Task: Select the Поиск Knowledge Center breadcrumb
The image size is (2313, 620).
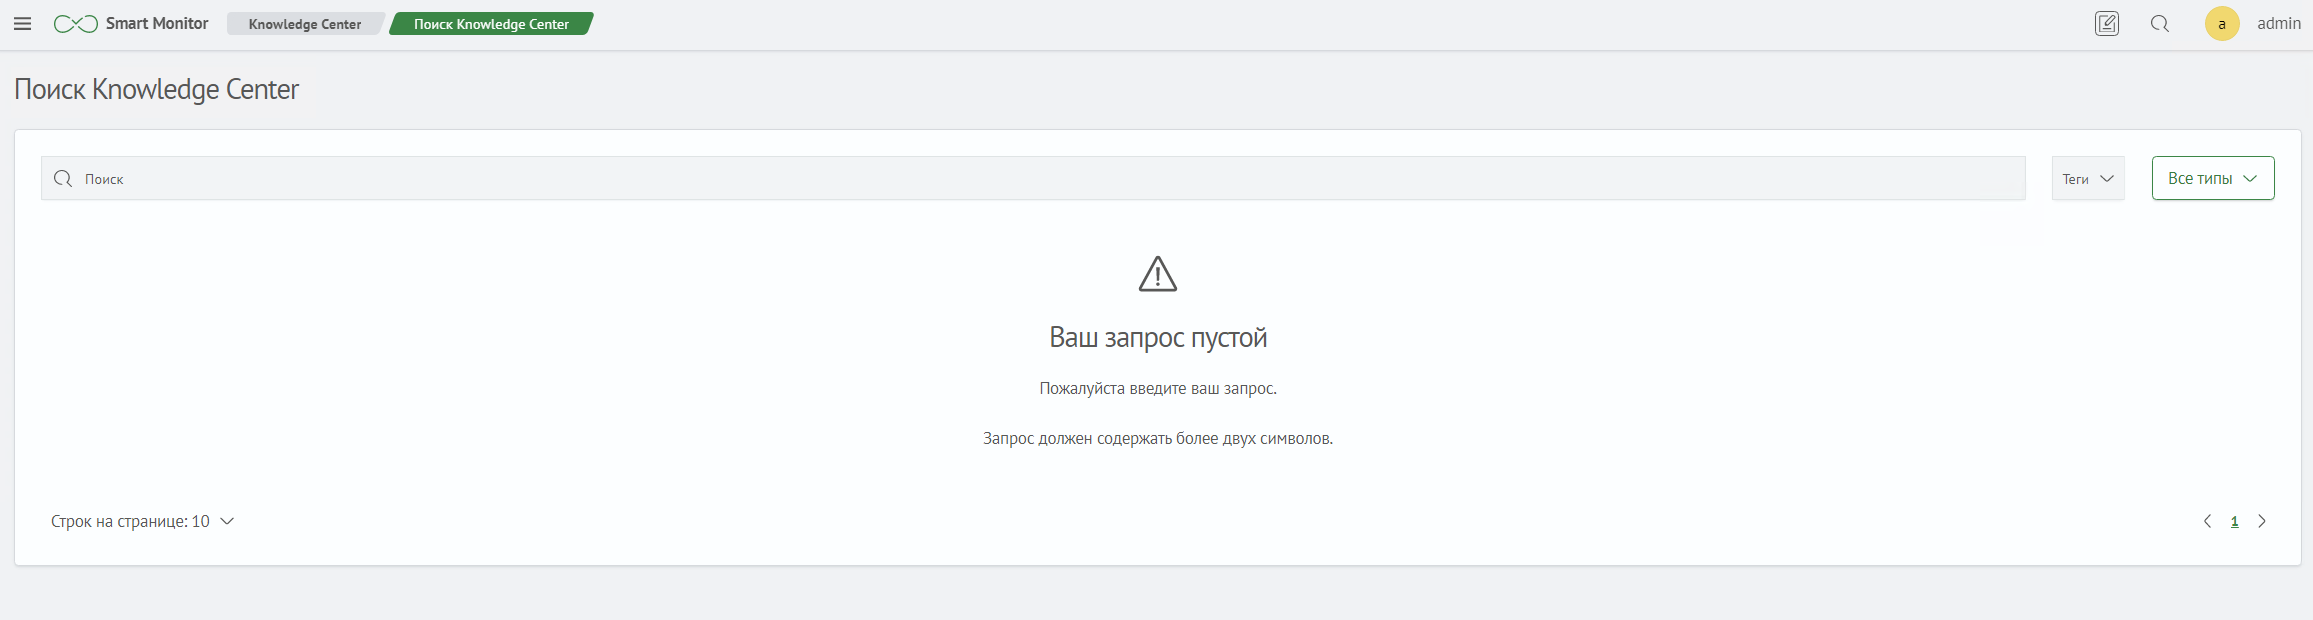Action: (x=491, y=24)
